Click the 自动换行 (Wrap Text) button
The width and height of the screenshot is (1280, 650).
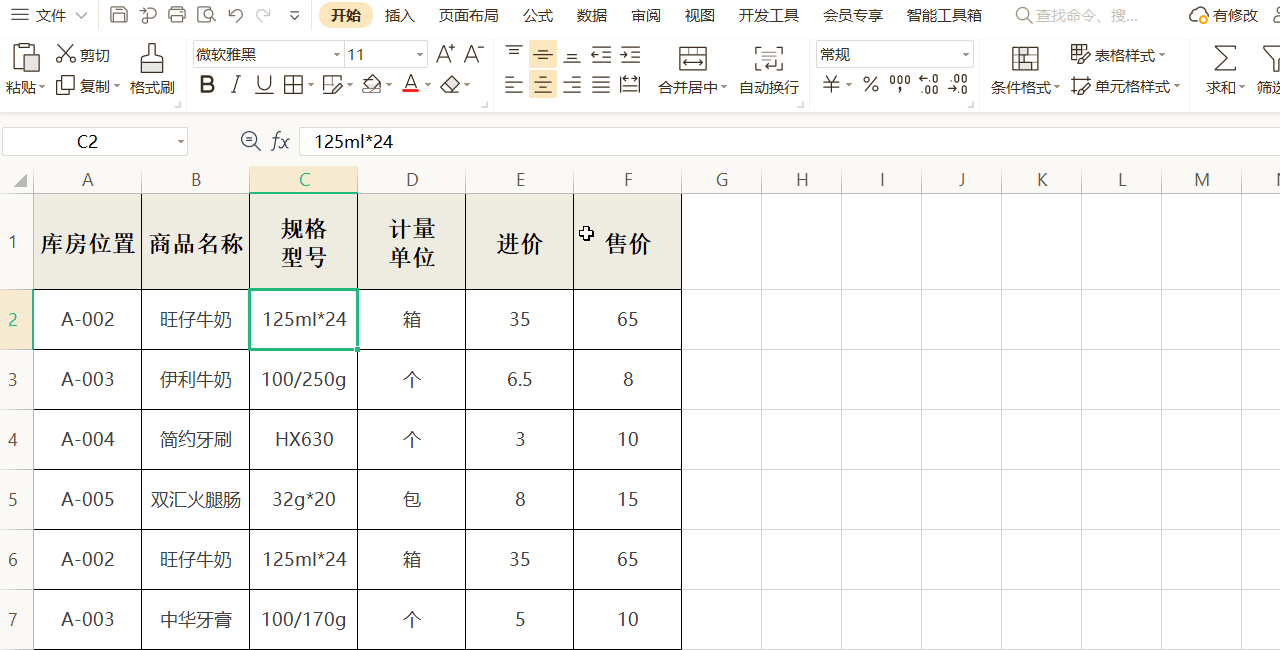(769, 70)
